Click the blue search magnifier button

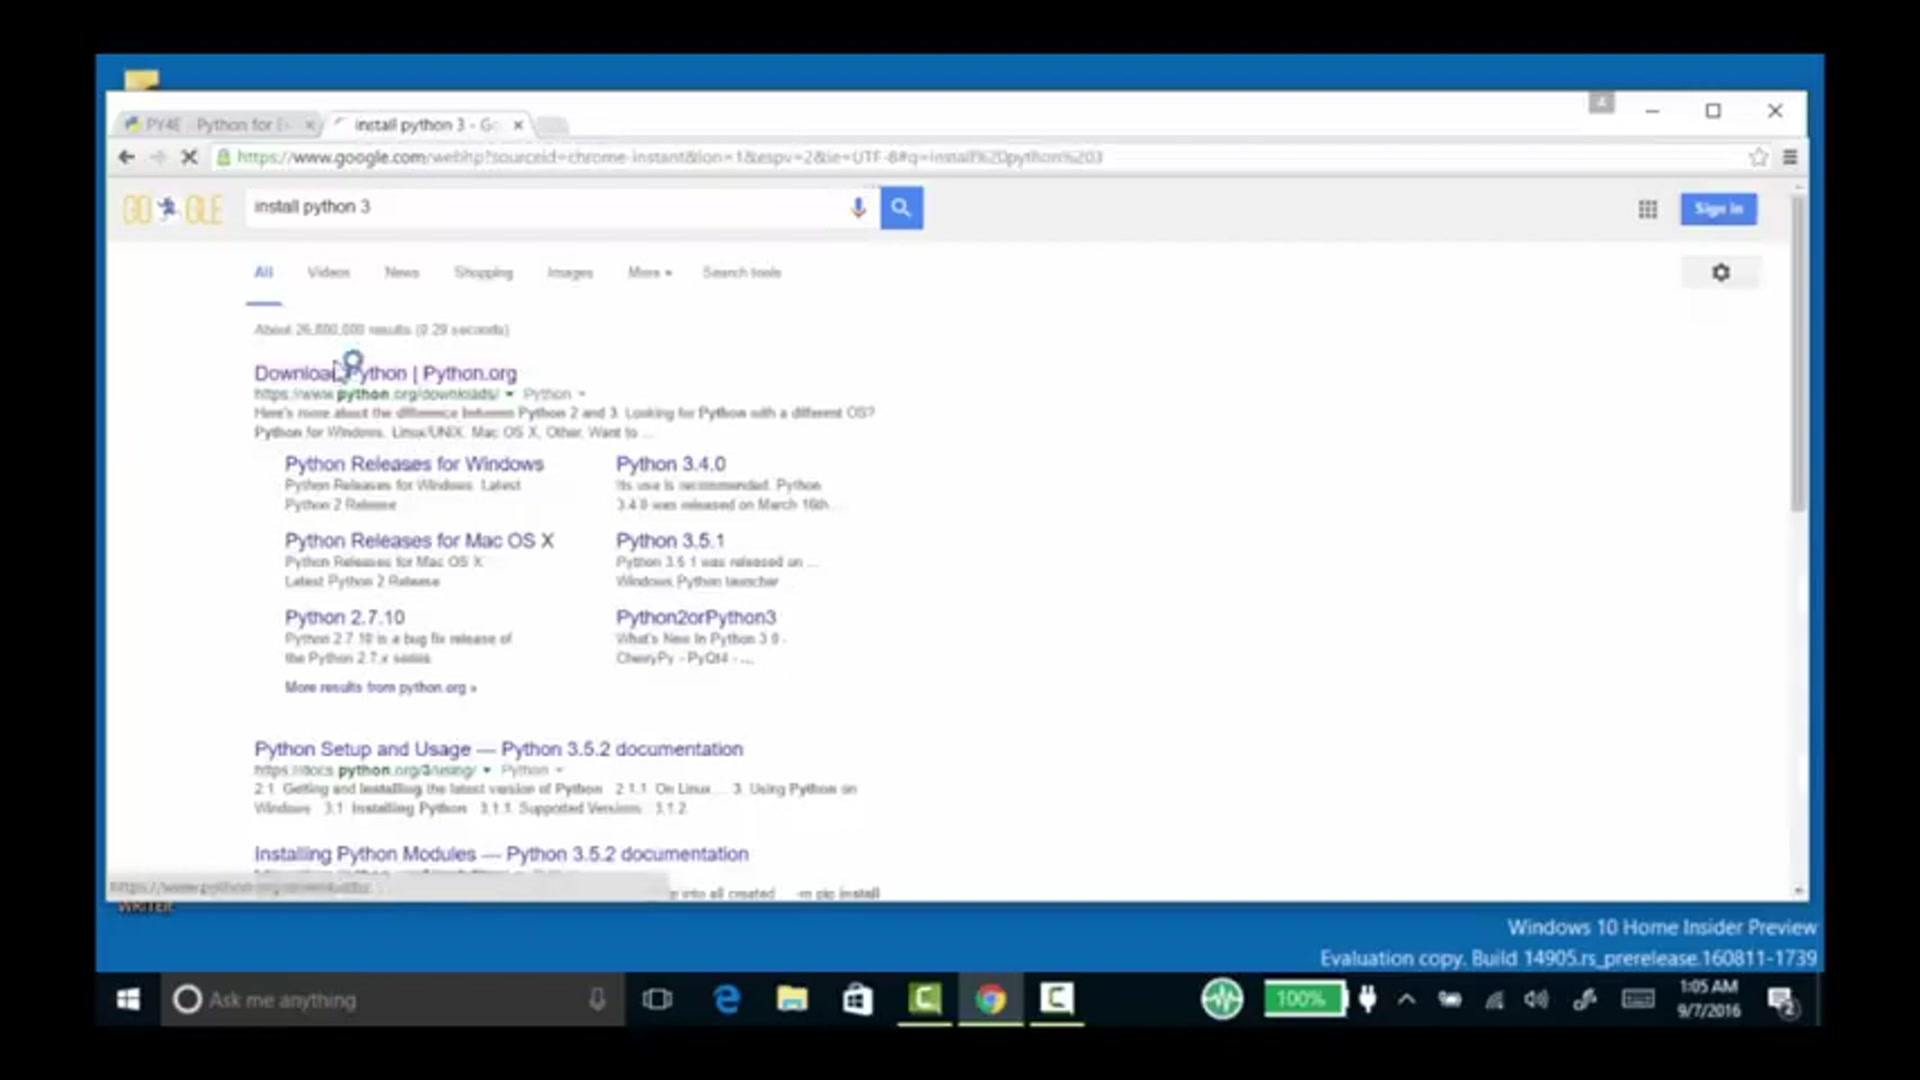coord(901,208)
